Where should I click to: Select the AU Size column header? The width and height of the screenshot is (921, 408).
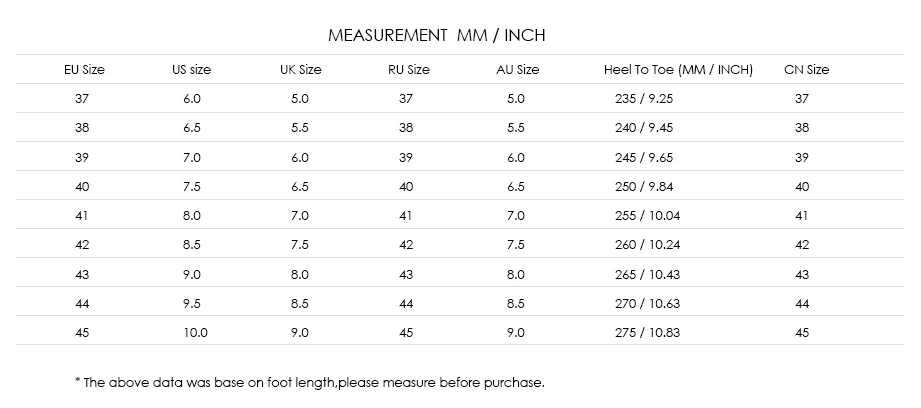[x=517, y=69]
